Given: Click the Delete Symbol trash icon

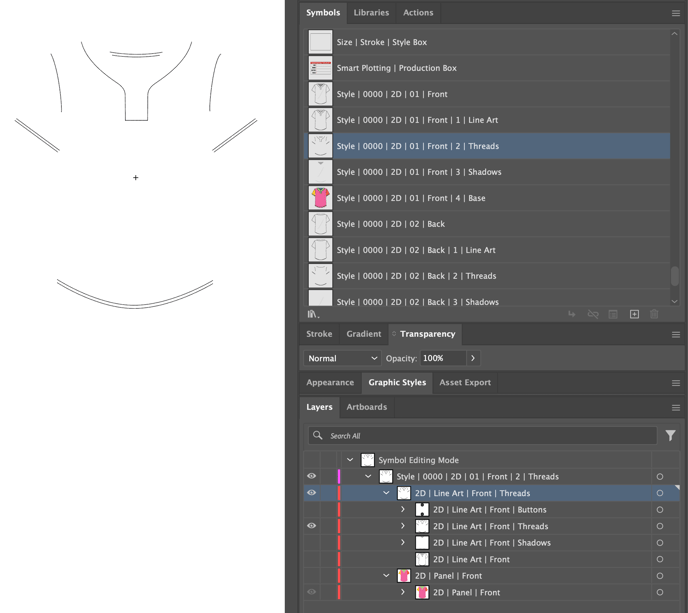Looking at the screenshot, I should [654, 314].
